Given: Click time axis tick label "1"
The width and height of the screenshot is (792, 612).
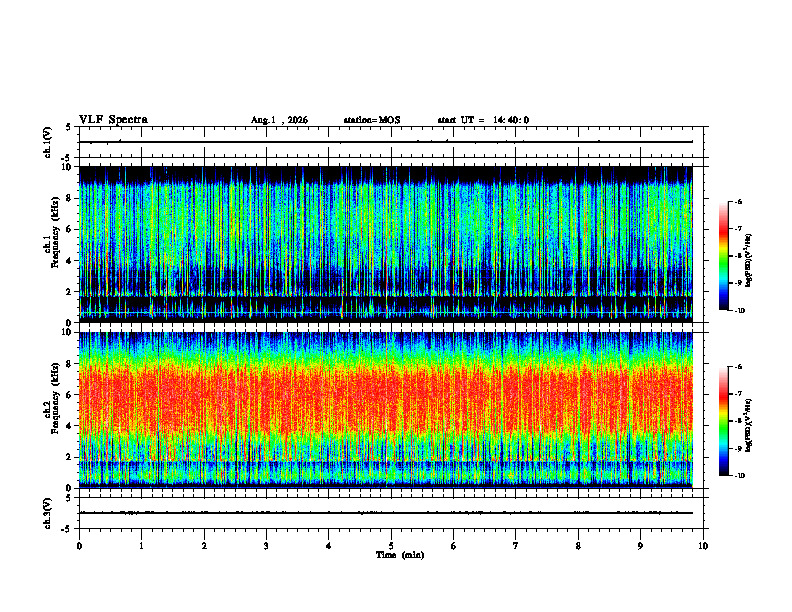Looking at the screenshot, I should coord(141,546).
